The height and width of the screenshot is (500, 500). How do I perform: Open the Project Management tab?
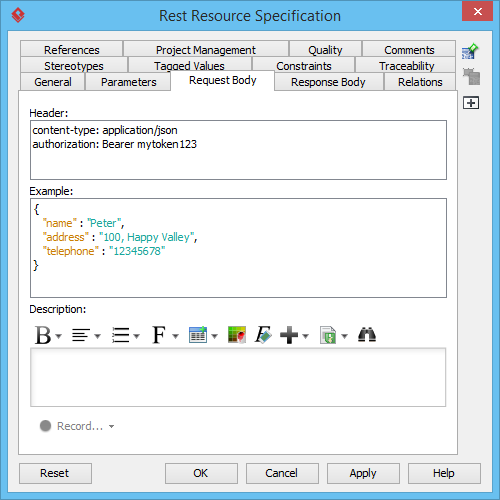click(x=206, y=50)
